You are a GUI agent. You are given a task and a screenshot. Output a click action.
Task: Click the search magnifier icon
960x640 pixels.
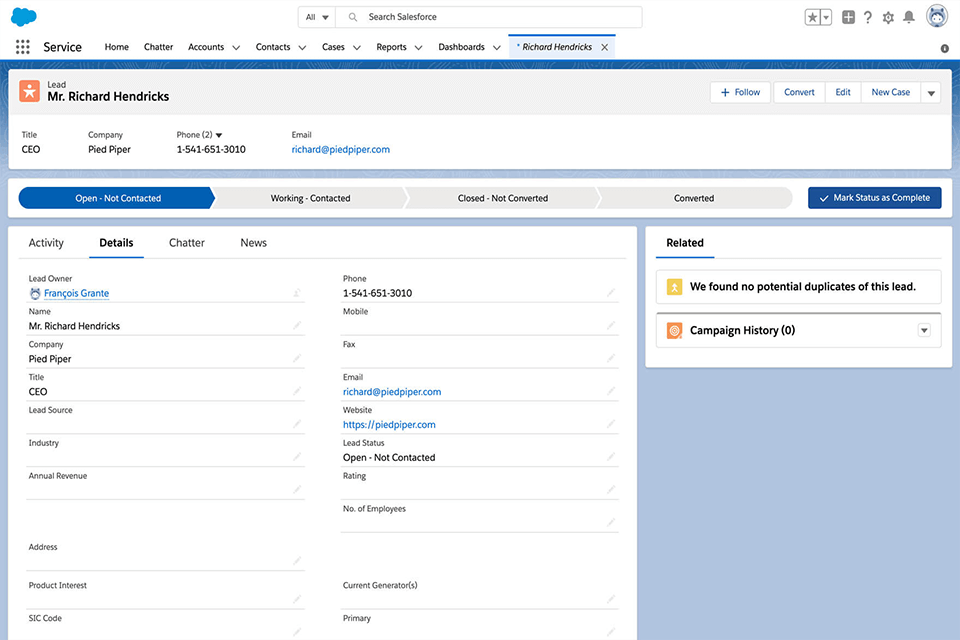coord(353,17)
